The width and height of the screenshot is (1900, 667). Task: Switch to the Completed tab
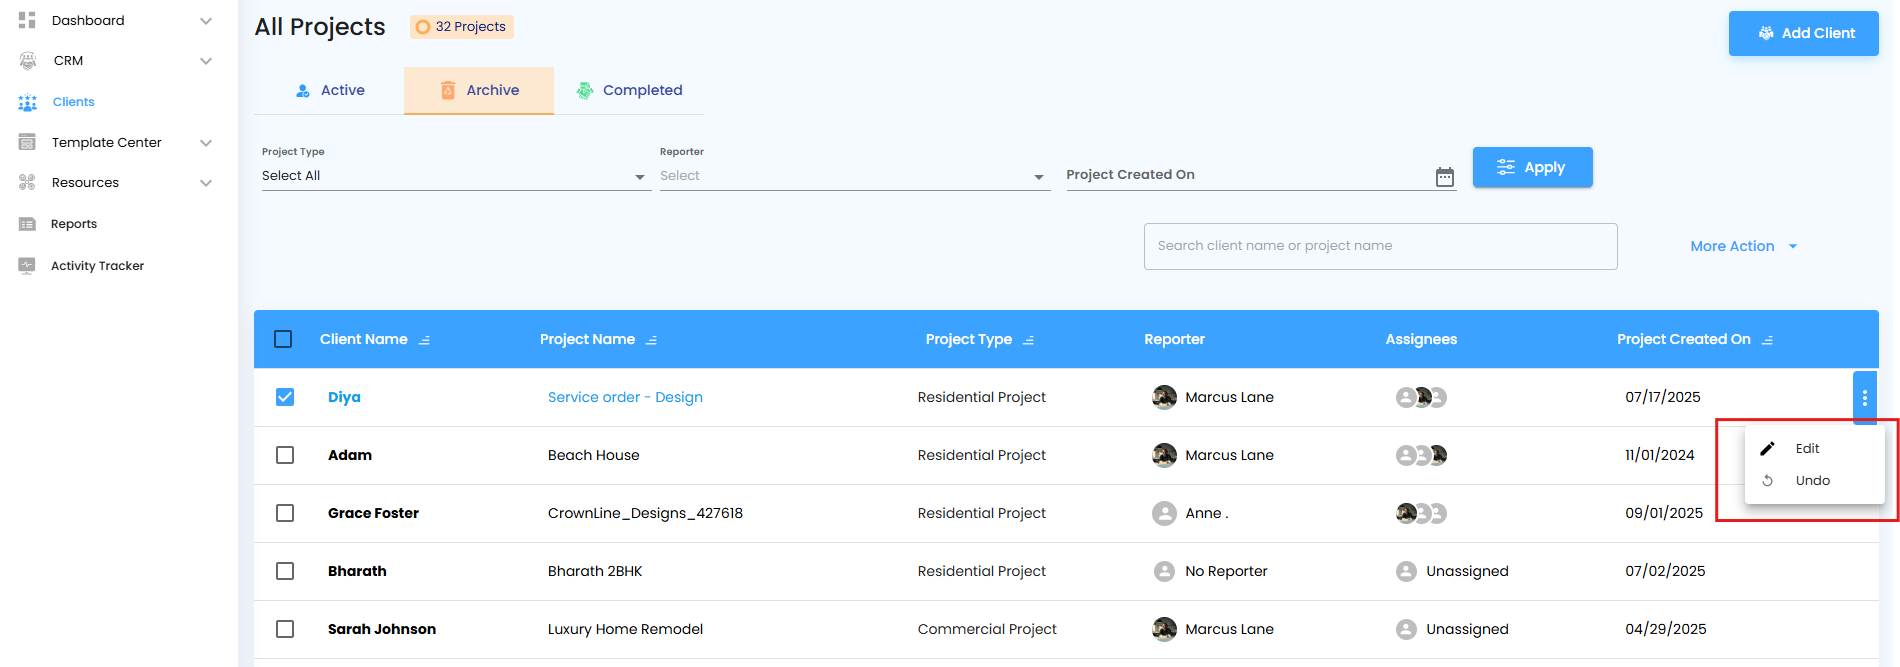pos(629,90)
